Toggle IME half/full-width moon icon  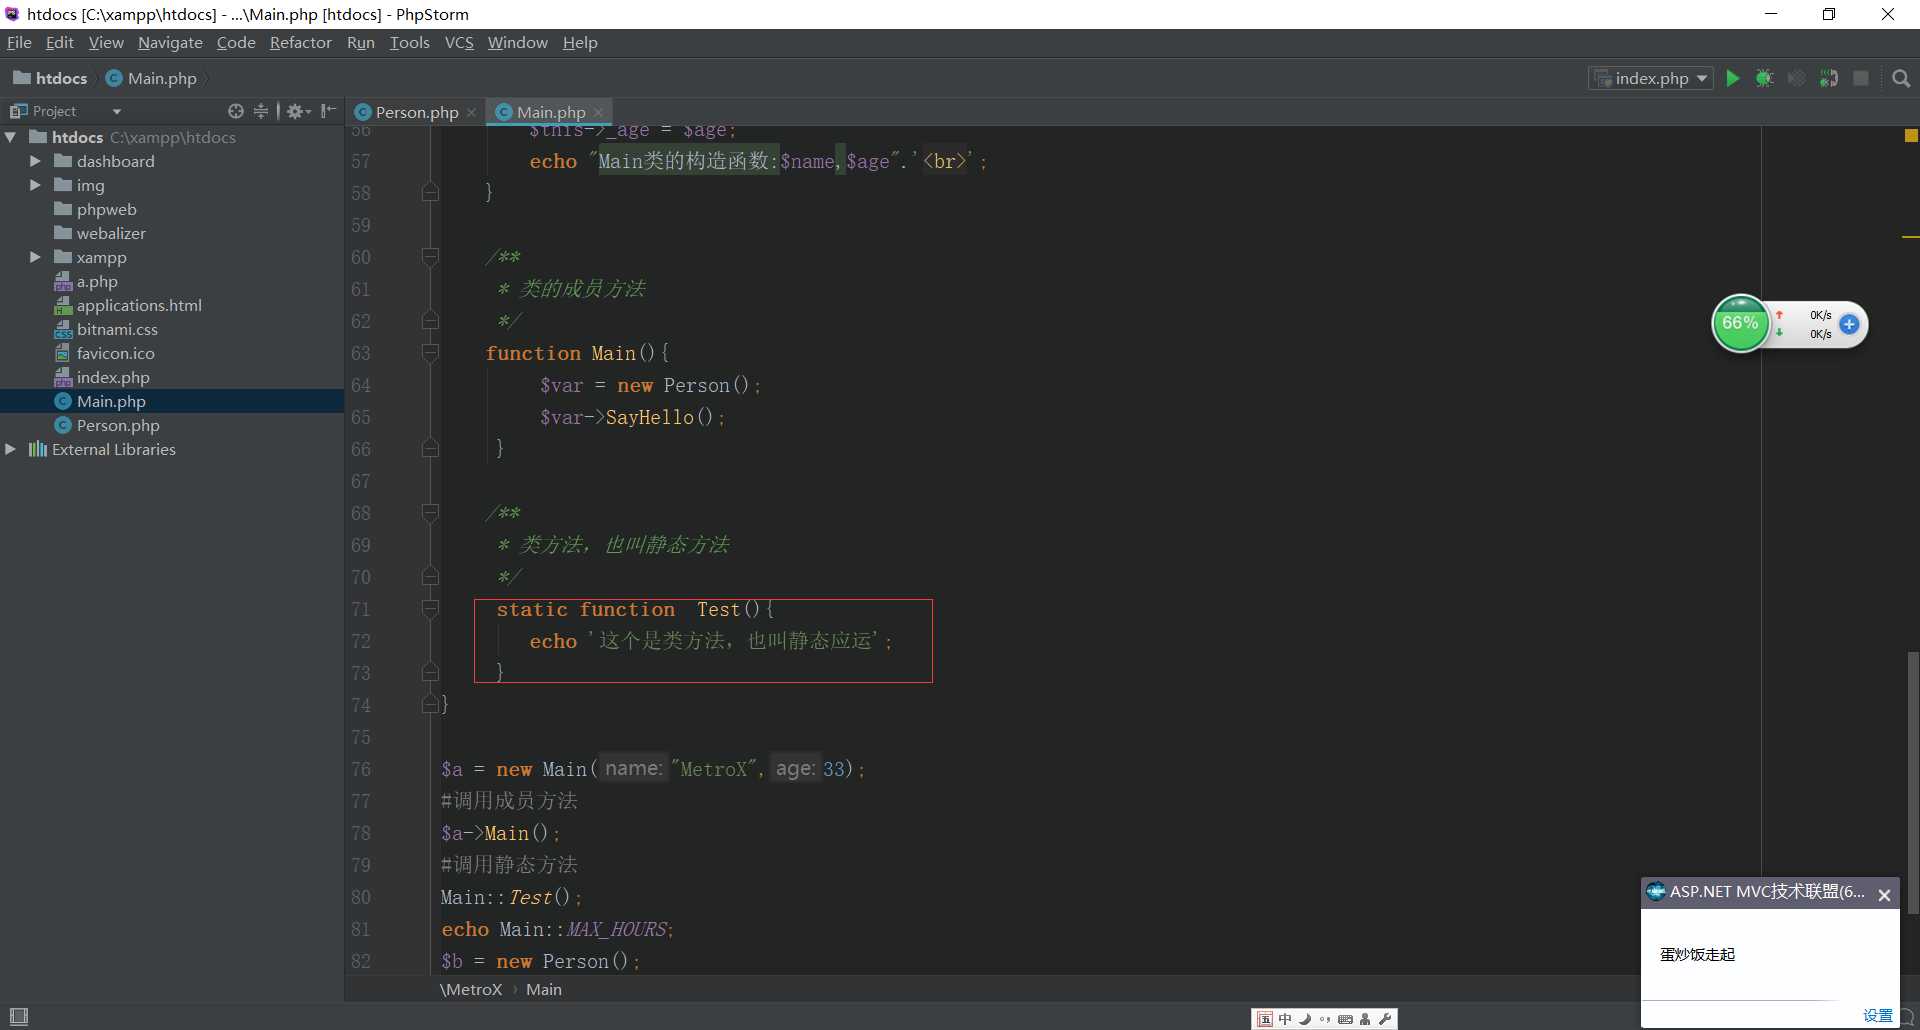pos(1305,1019)
